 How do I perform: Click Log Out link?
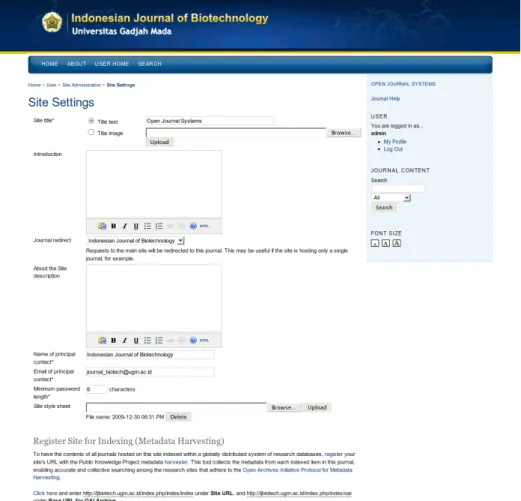[393, 149]
